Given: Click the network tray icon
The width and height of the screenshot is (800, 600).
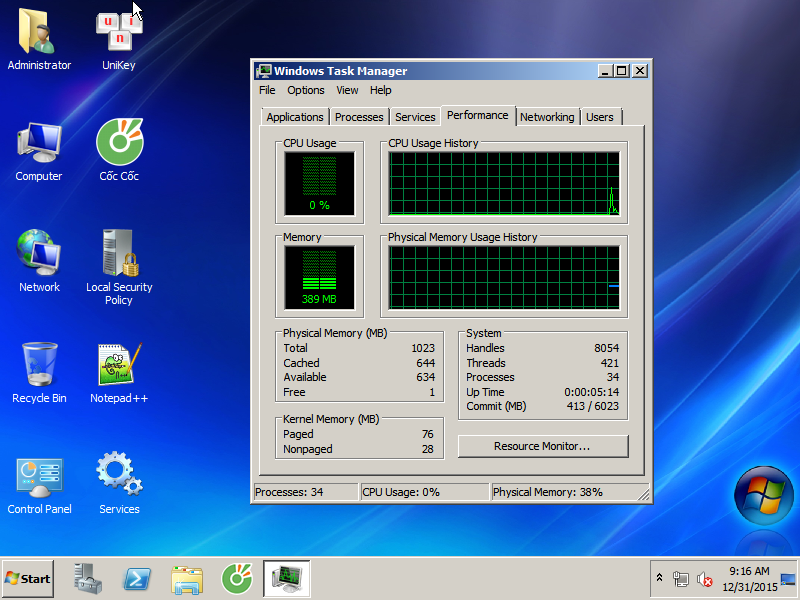Looking at the screenshot, I should coord(681,579).
